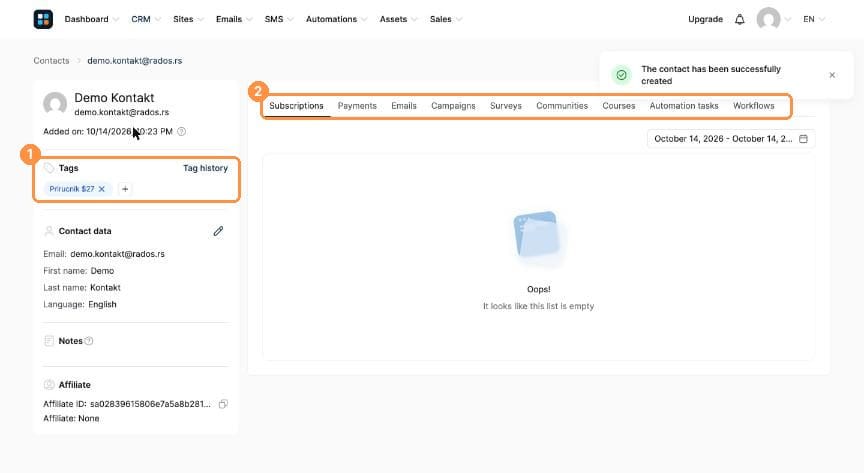This screenshot has height=473, width=864.
Task: Open the October 14 date range picker
Action: 731,139
